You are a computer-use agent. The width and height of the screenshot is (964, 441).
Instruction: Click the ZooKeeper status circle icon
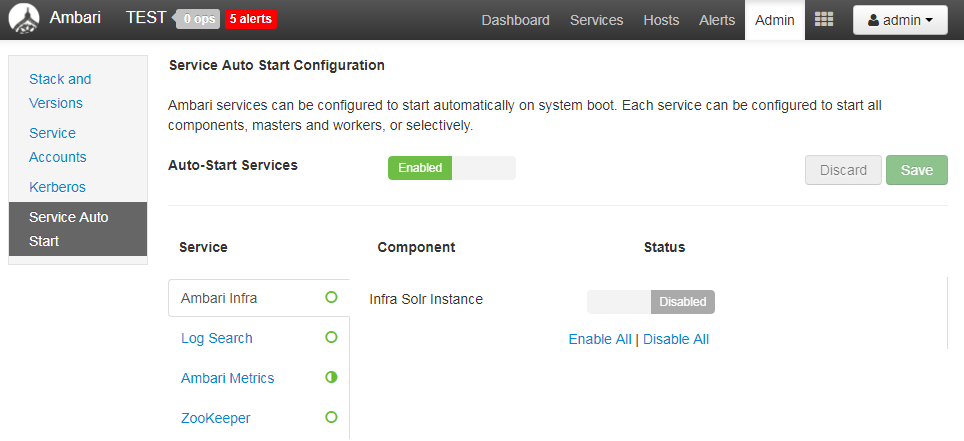[x=331, y=417]
